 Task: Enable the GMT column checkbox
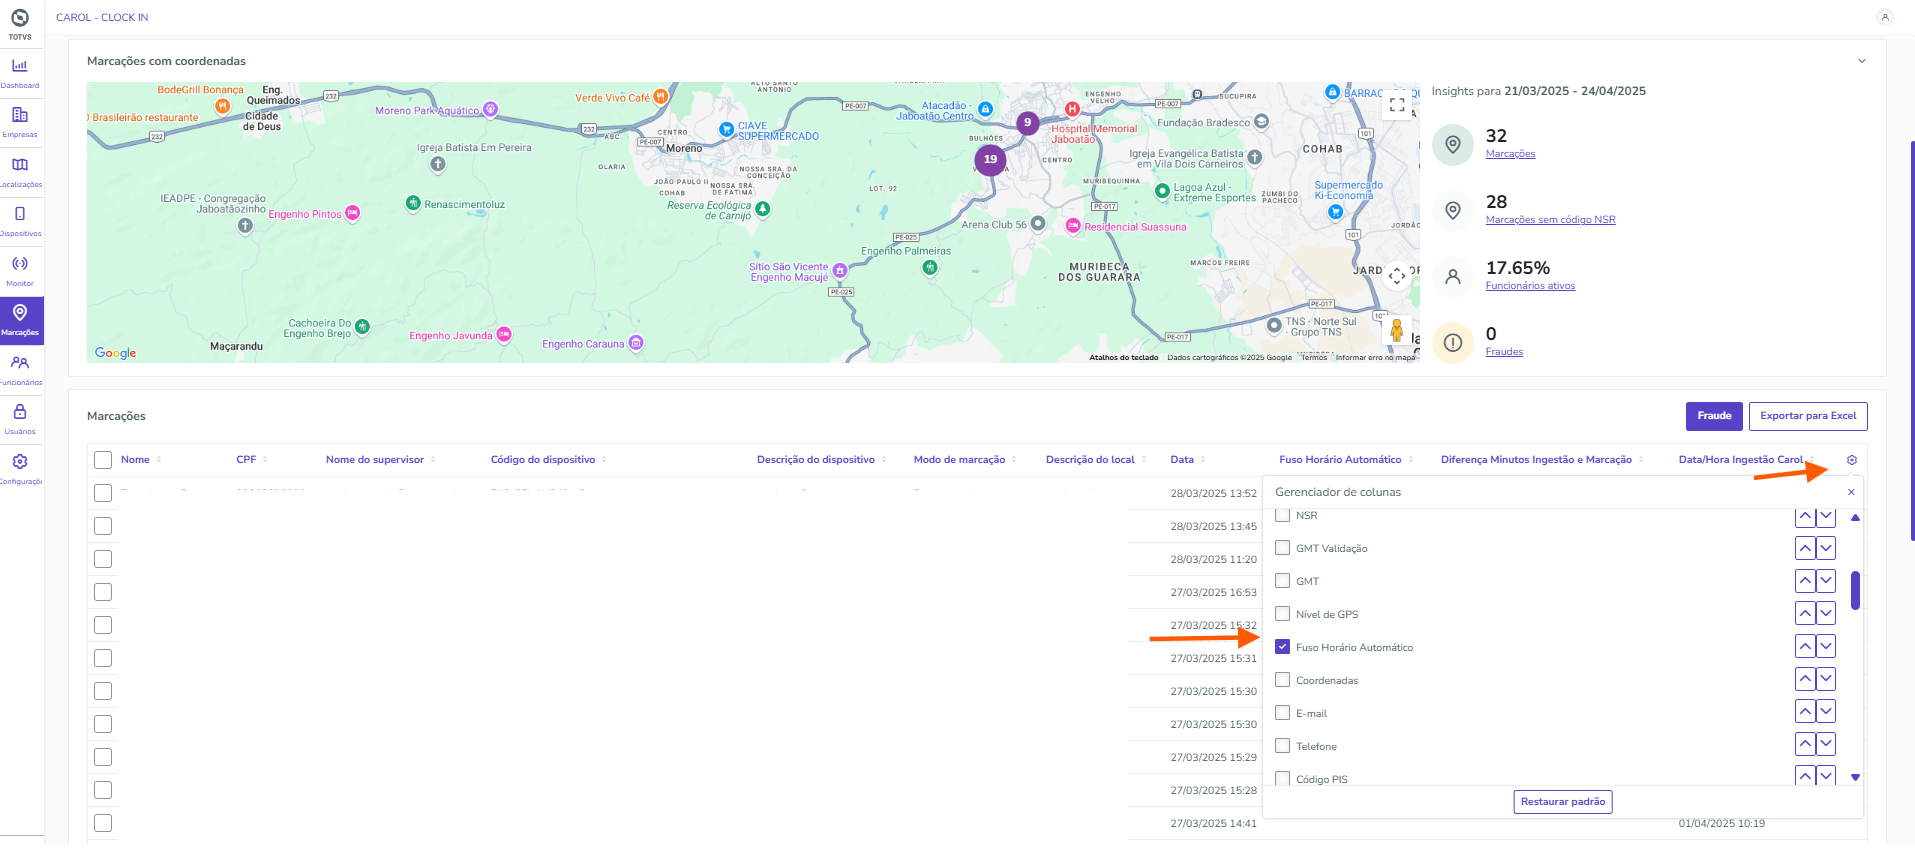coord(1283,581)
